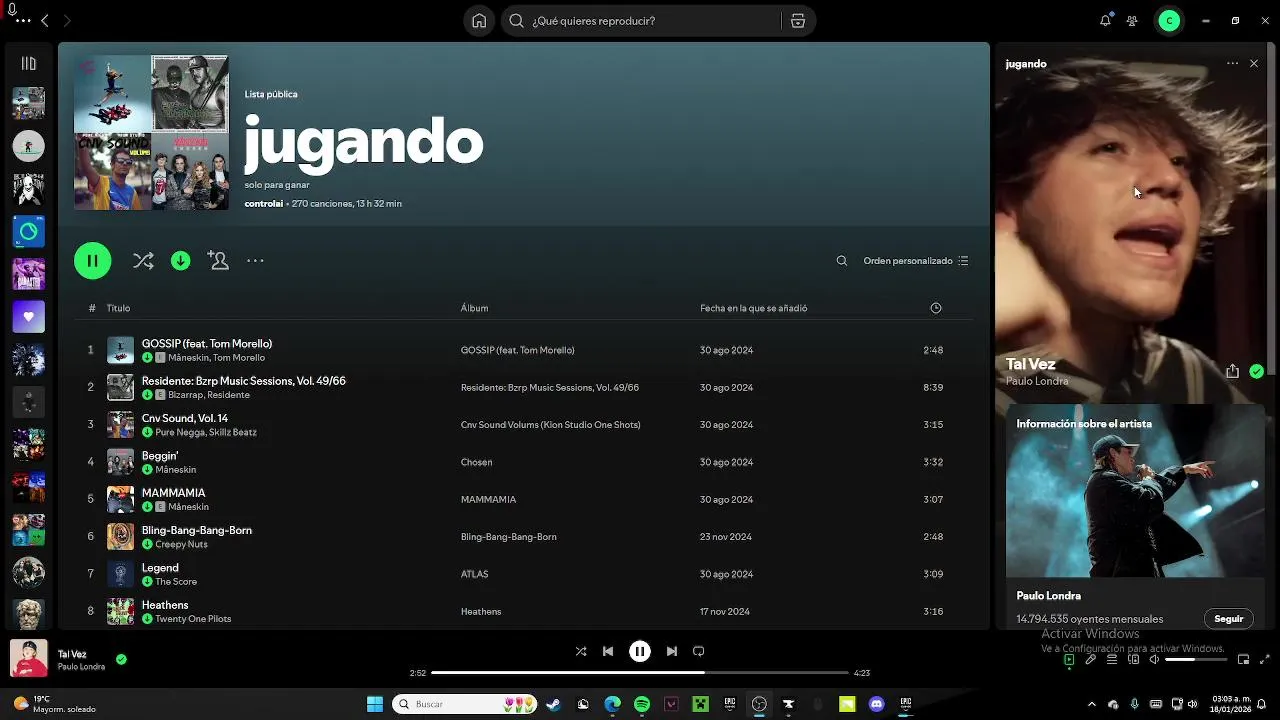Select the Legend track row
The image size is (1280, 720).
coord(523,574)
